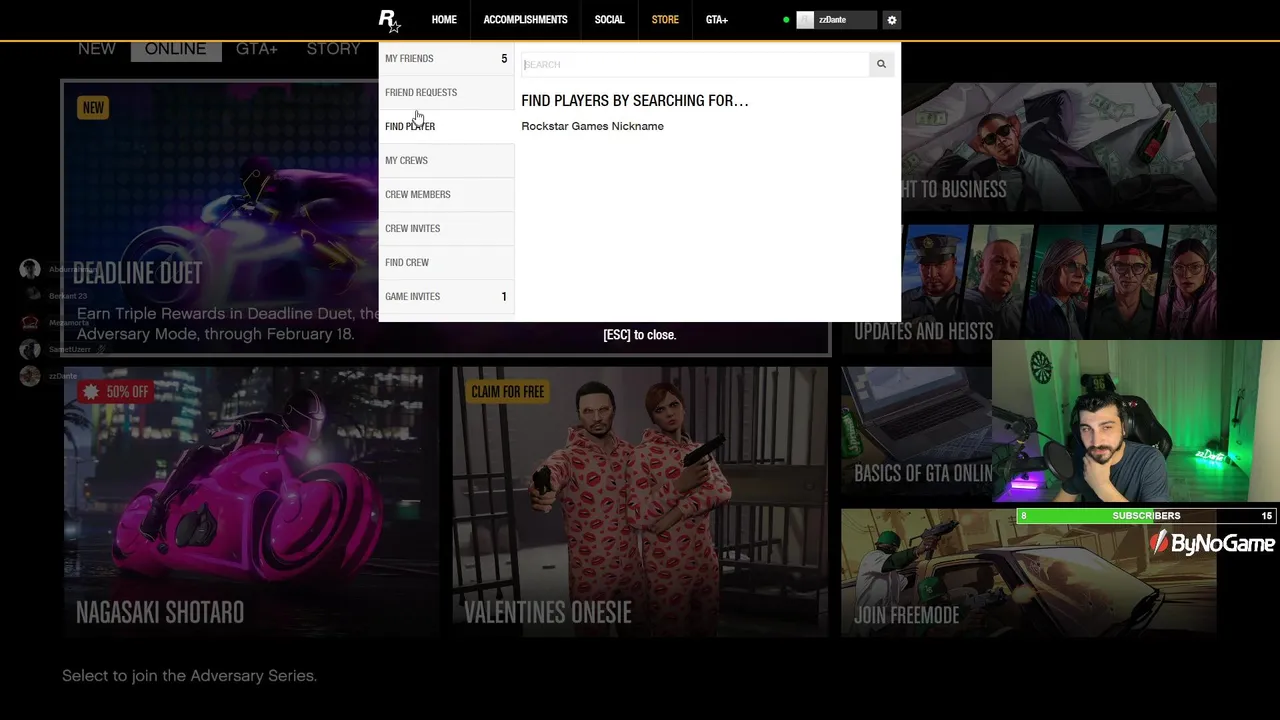The width and height of the screenshot is (1280, 720).
Task: Select GAME INVITES entry
Action: [446, 296]
